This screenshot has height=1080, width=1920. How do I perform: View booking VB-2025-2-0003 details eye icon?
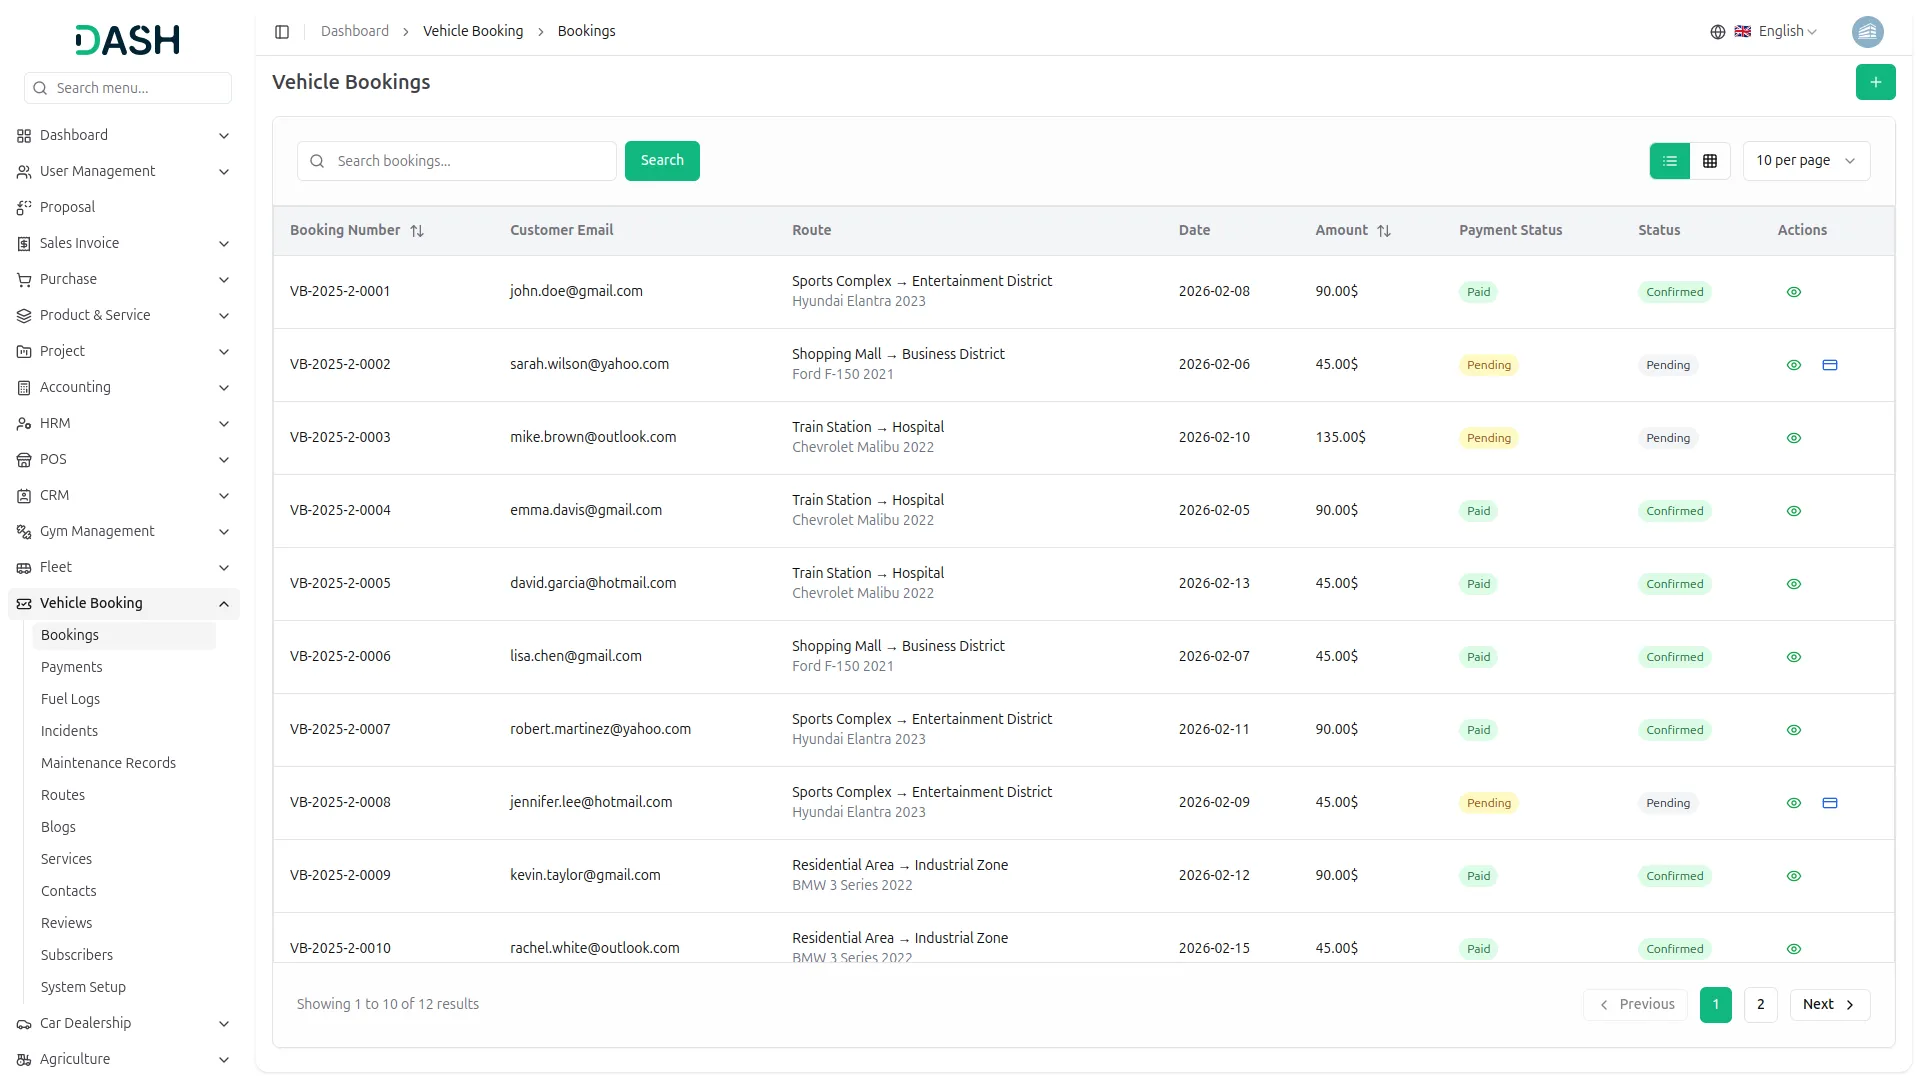[x=1793, y=438]
